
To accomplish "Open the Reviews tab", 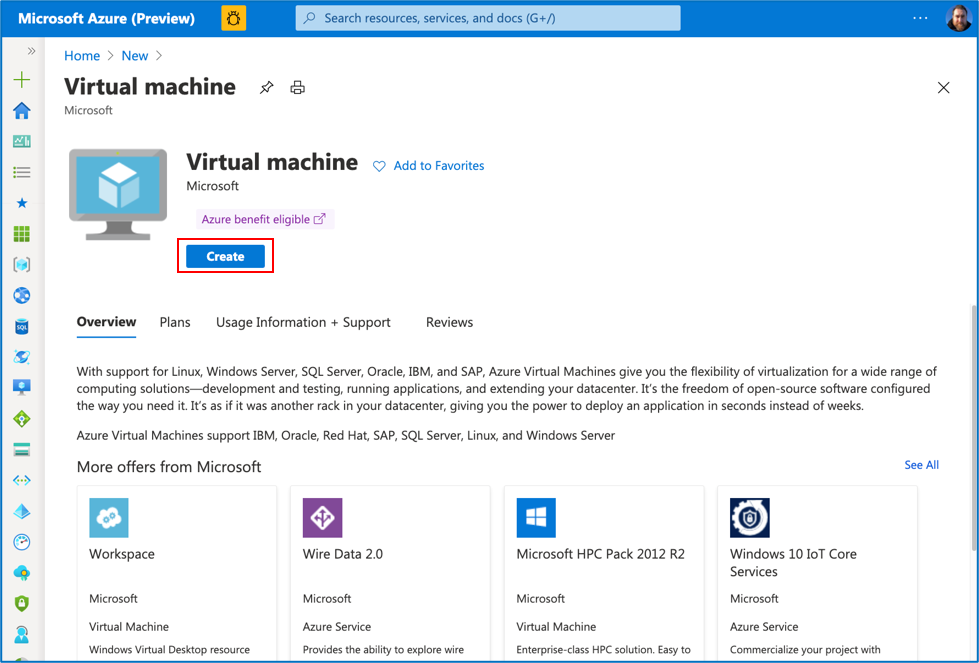I will (450, 322).
